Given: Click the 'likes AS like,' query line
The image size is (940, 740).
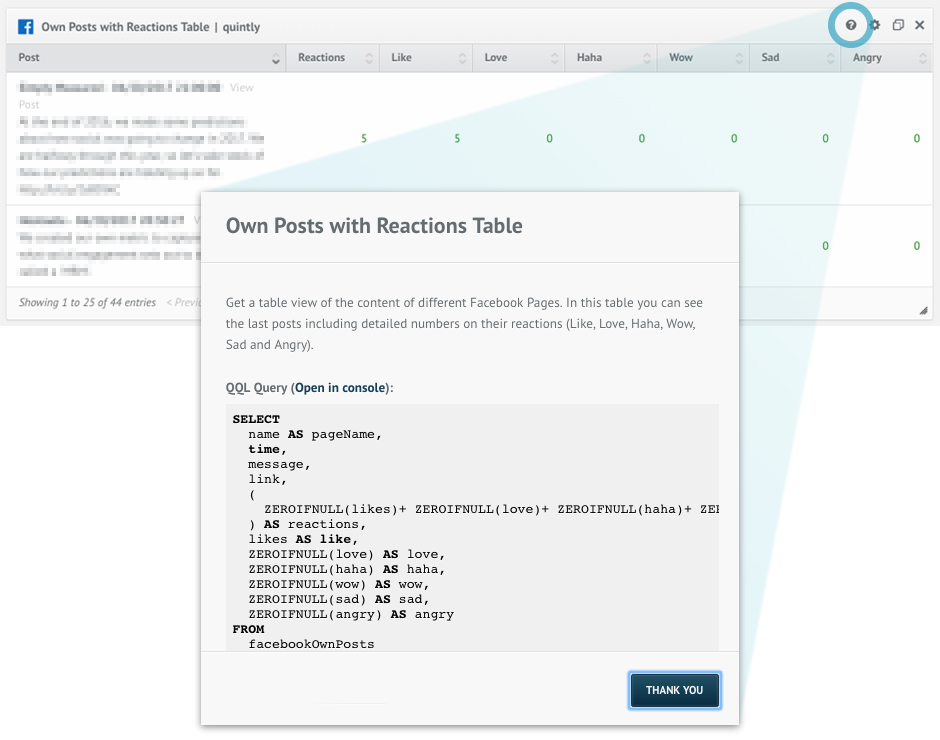Looking at the screenshot, I should pos(303,539).
